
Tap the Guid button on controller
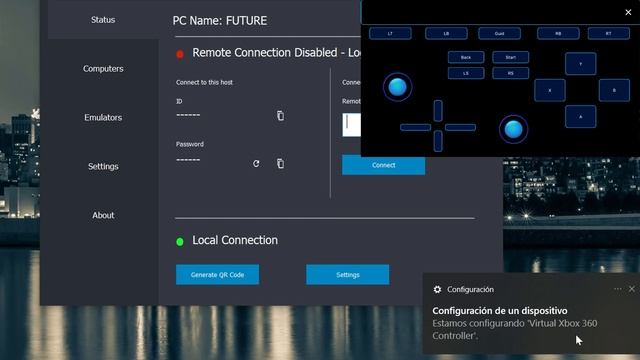click(500, 33)
